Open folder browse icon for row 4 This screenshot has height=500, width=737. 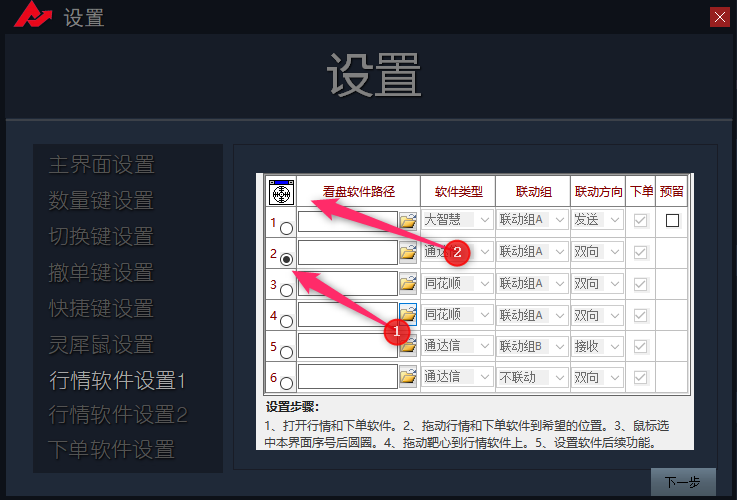[x=408, y=314]
